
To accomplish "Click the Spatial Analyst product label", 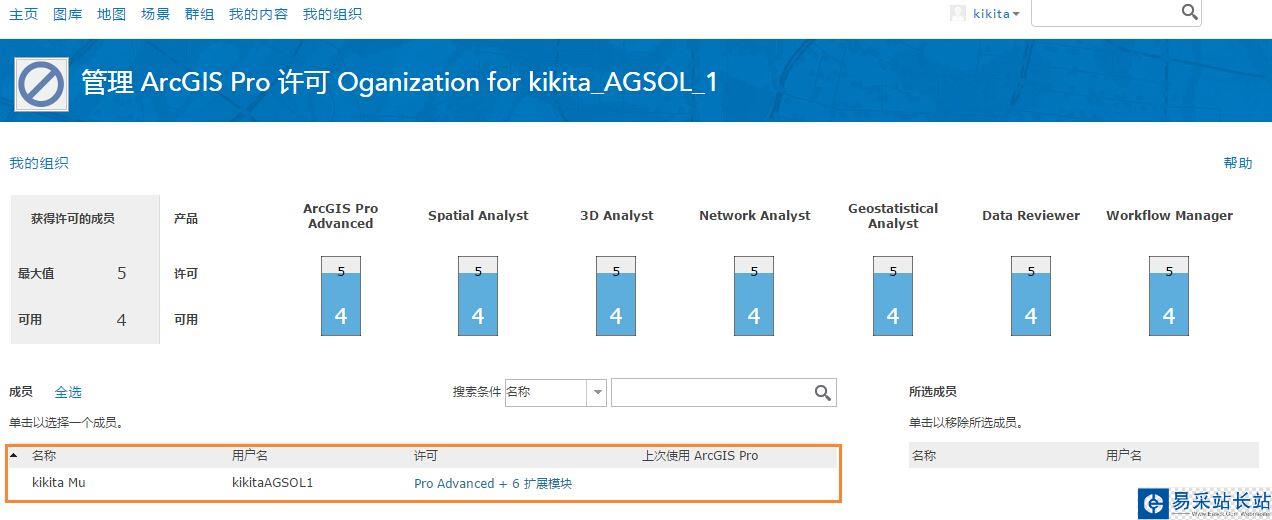I will click(x=478, y=216).
